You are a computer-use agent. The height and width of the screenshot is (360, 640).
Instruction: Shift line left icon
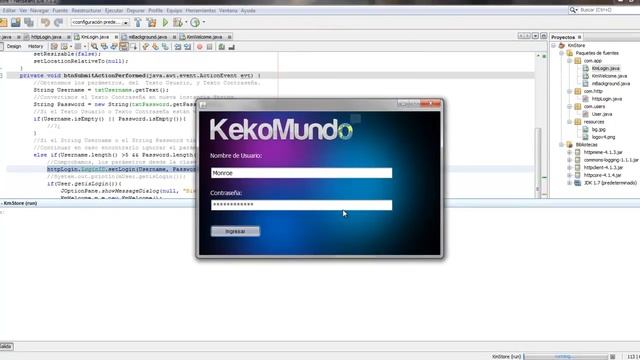point(178,47)
